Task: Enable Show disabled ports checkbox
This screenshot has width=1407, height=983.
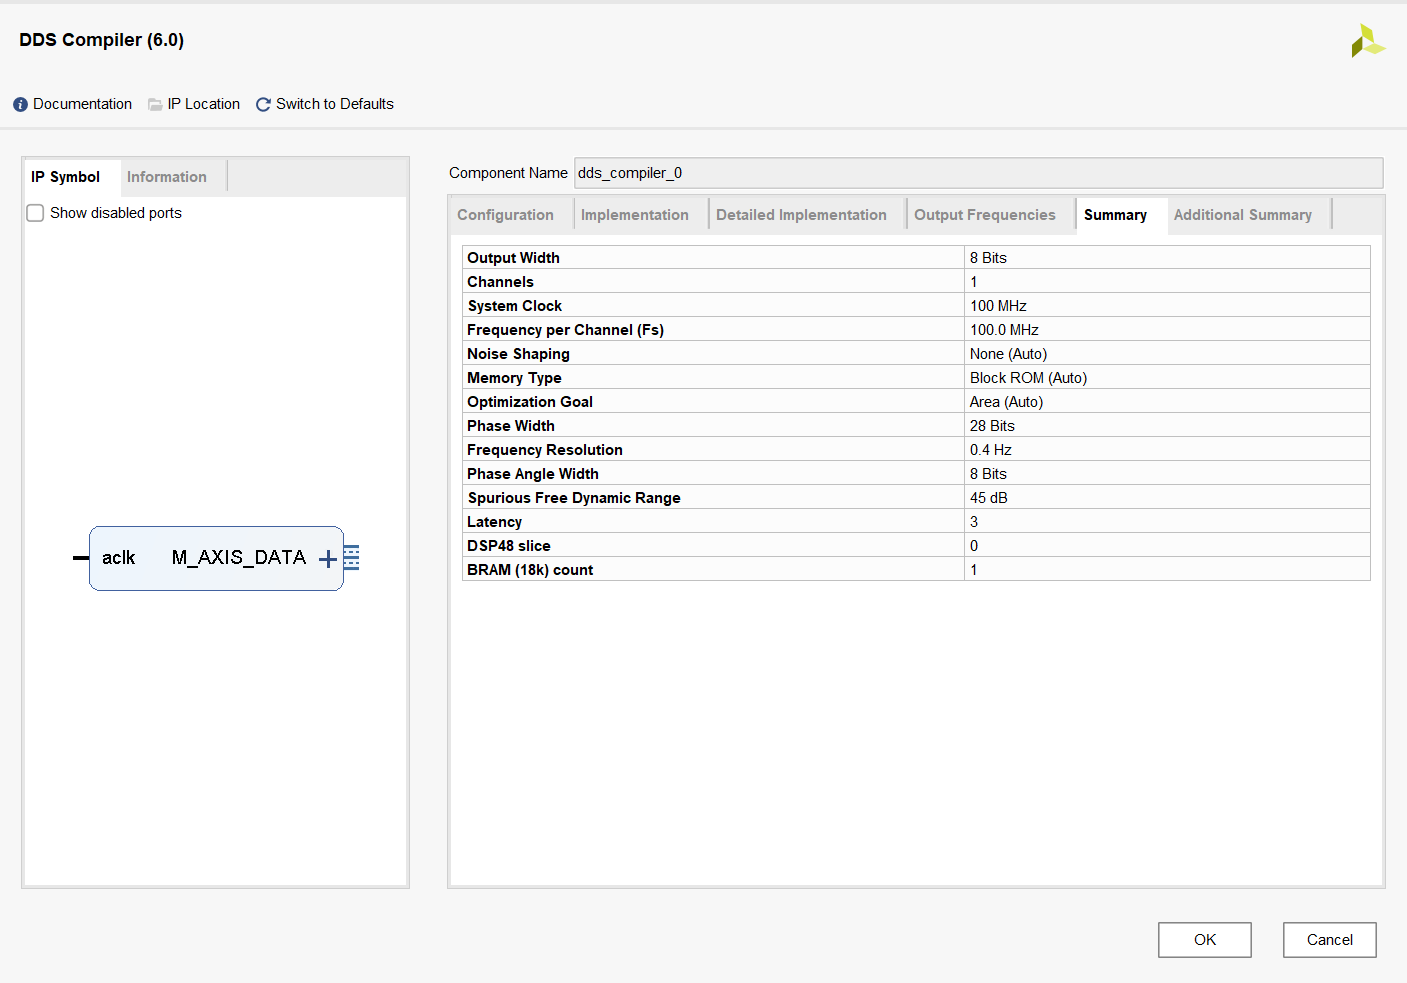Action: tap(35, 213)
